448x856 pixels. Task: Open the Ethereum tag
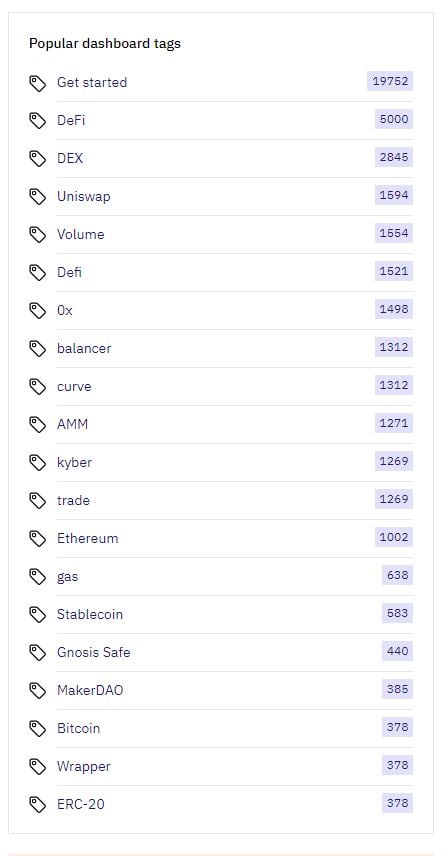coord(87,538)
